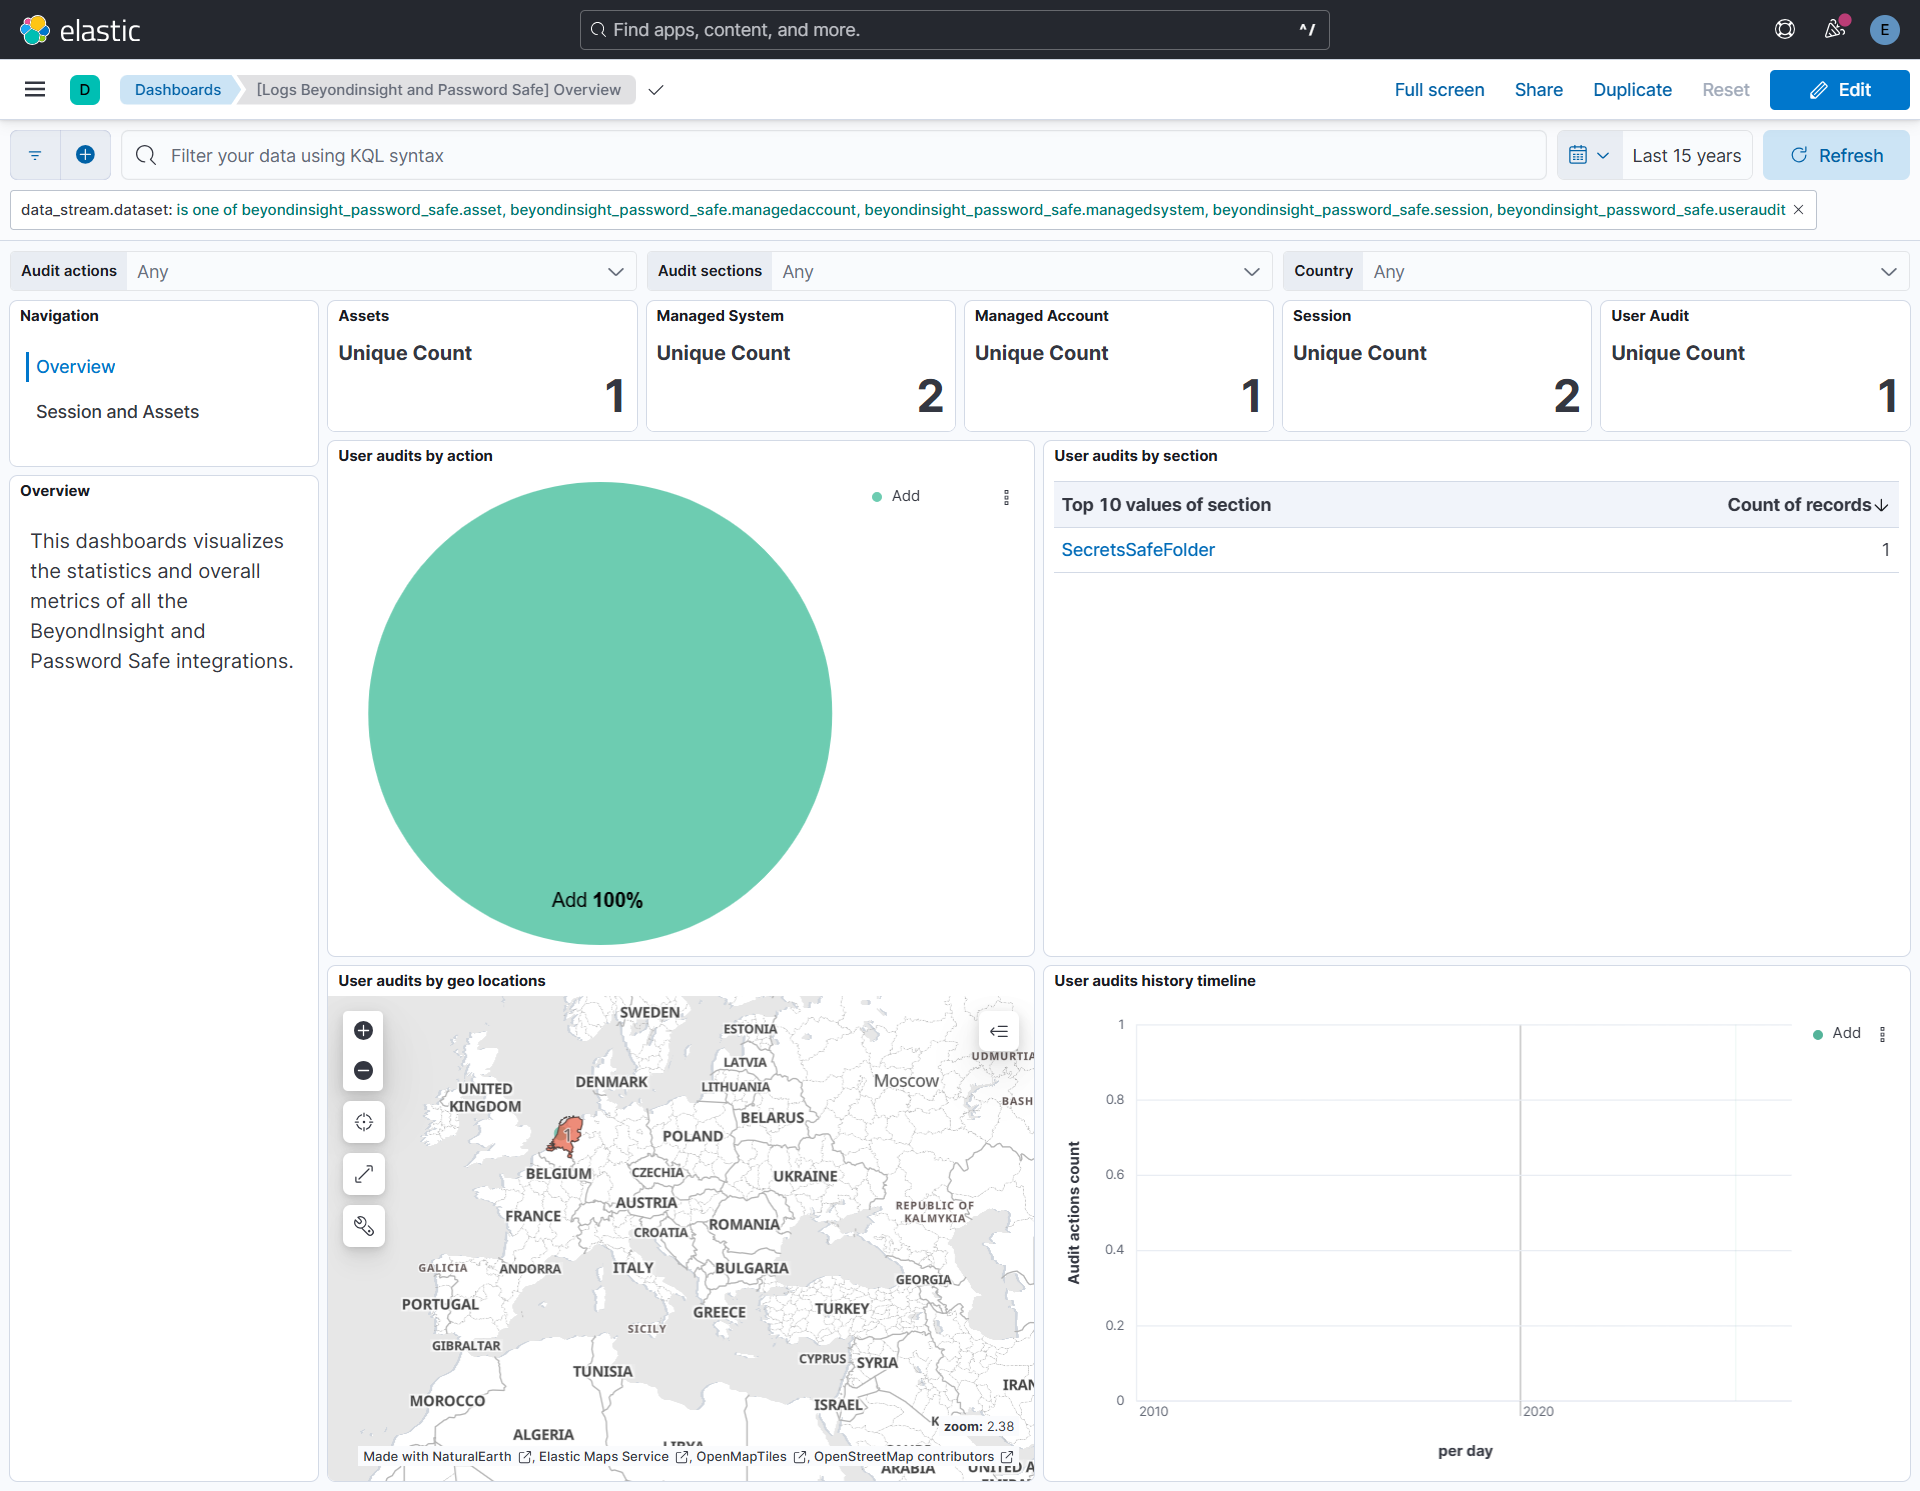Open Session and Assets navigation item
This screenshot has width=1920, height=1491.
point(117,412)
